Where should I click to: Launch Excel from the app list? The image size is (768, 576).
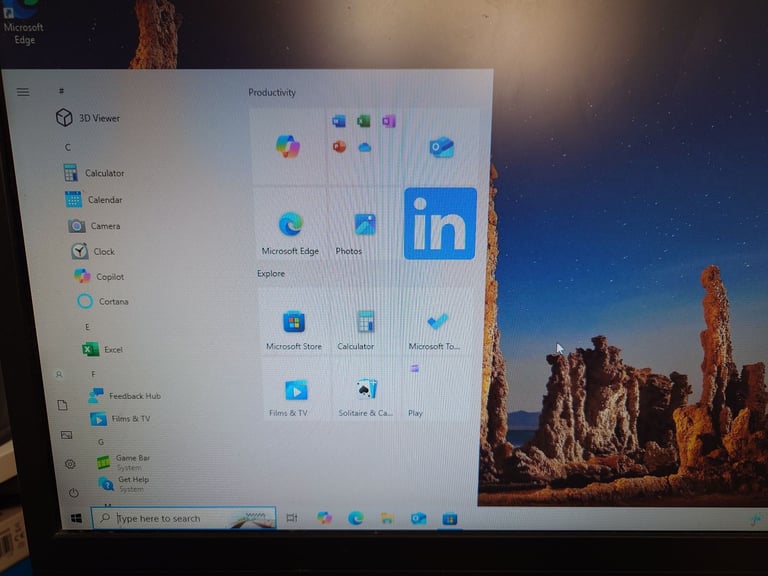click(x=103, y=350)
